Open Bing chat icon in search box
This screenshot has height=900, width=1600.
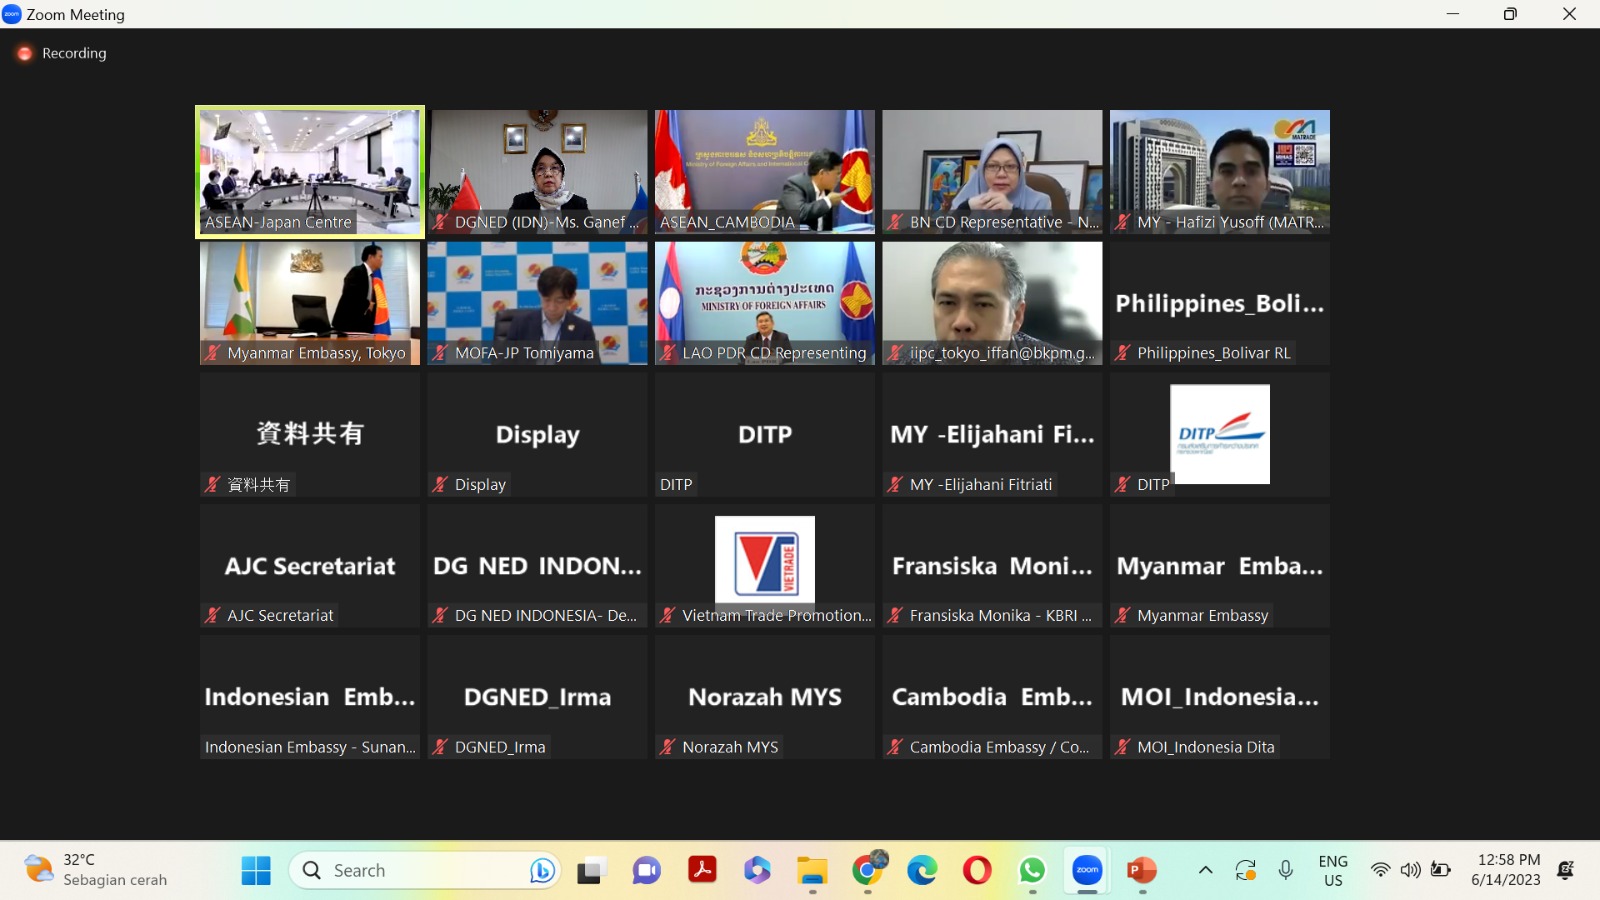pos(542,871)
